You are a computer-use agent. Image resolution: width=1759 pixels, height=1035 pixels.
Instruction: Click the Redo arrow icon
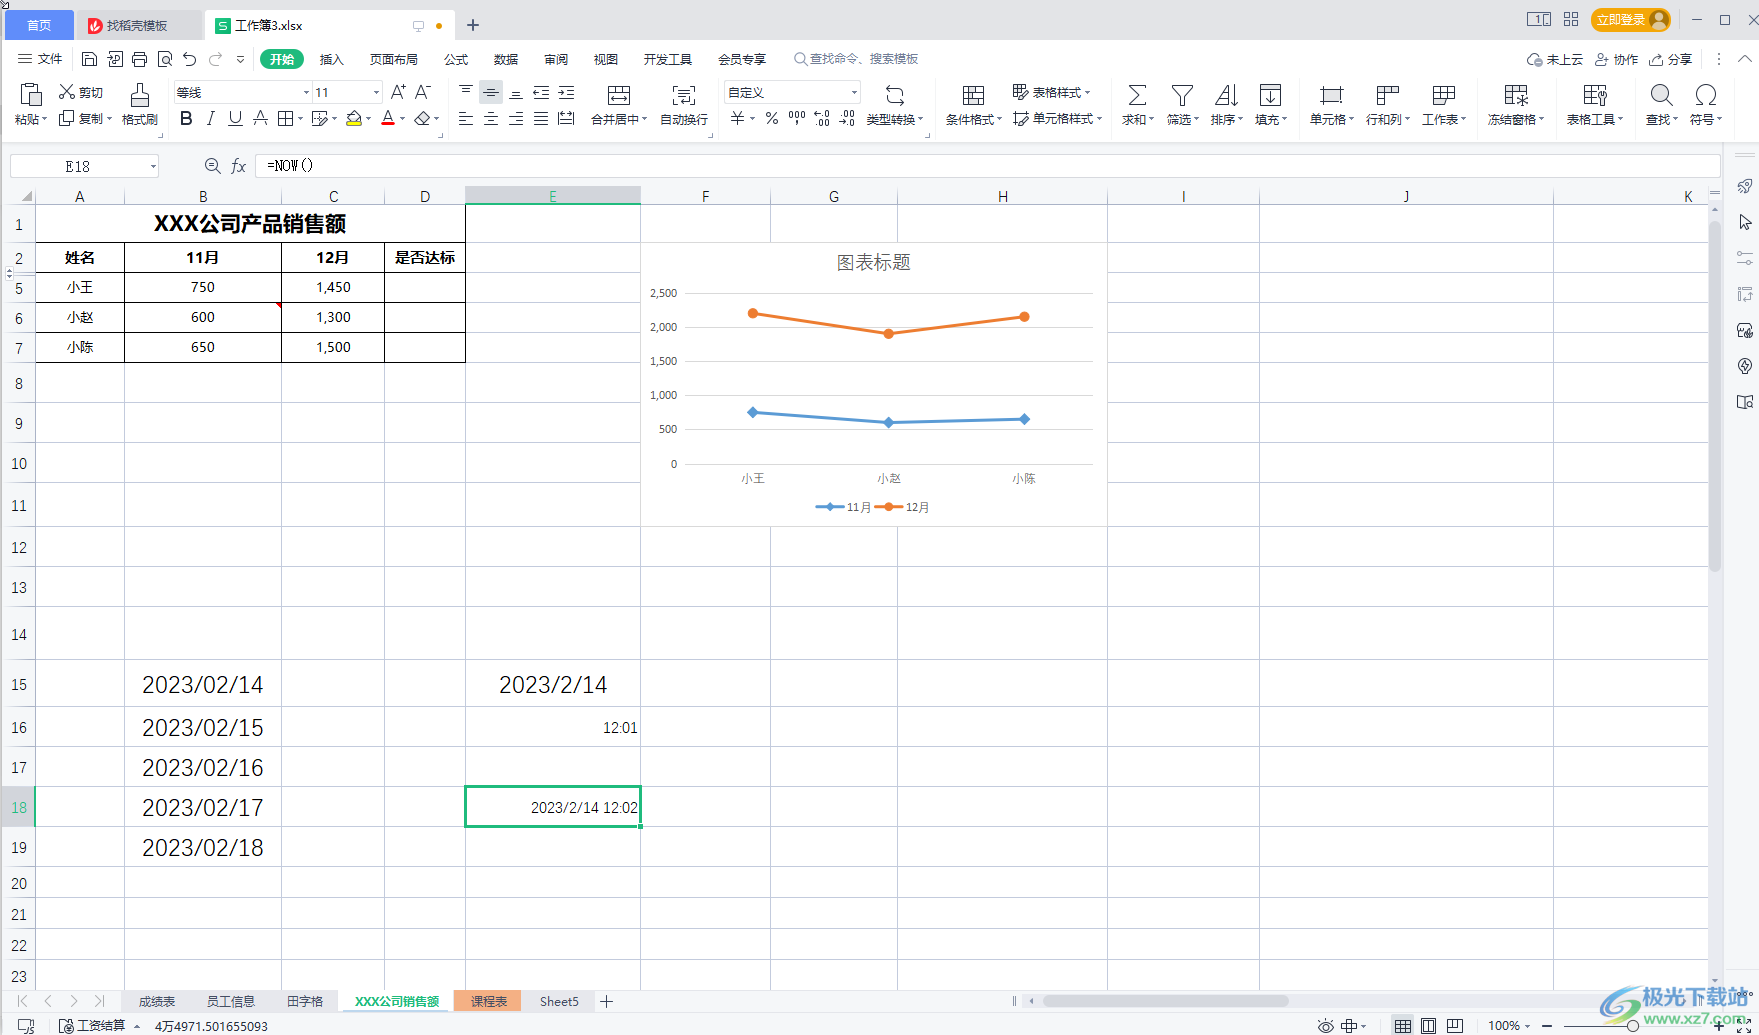(x=215, y=59)
